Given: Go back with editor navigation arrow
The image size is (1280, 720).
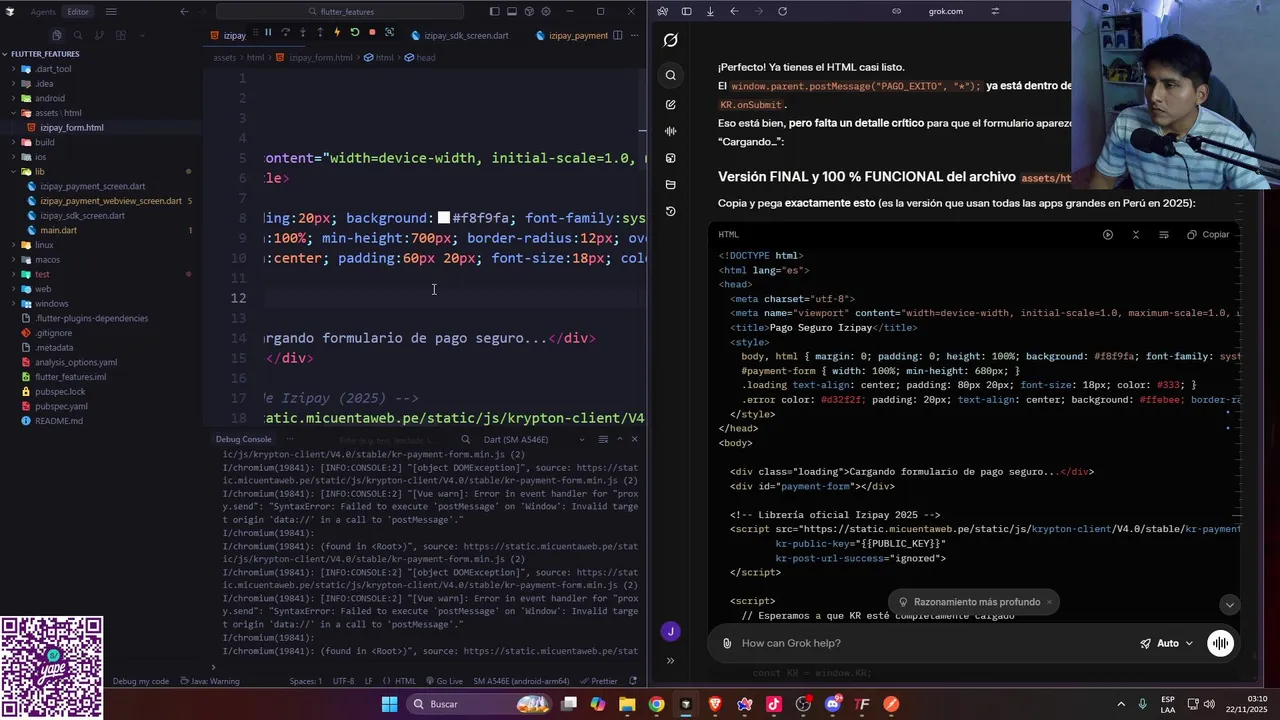Looking at the screenshot, I should (x=184, y=12).
